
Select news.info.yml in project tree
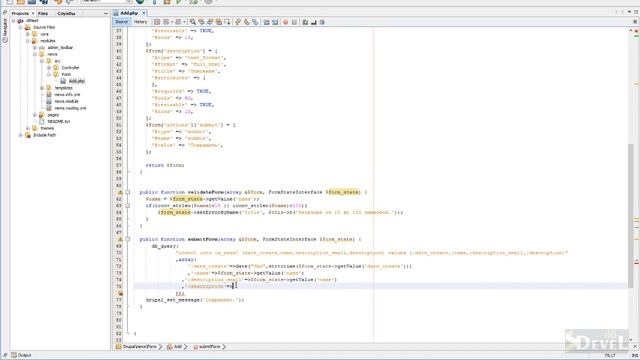pyautogui.click(x=67, y=95)
